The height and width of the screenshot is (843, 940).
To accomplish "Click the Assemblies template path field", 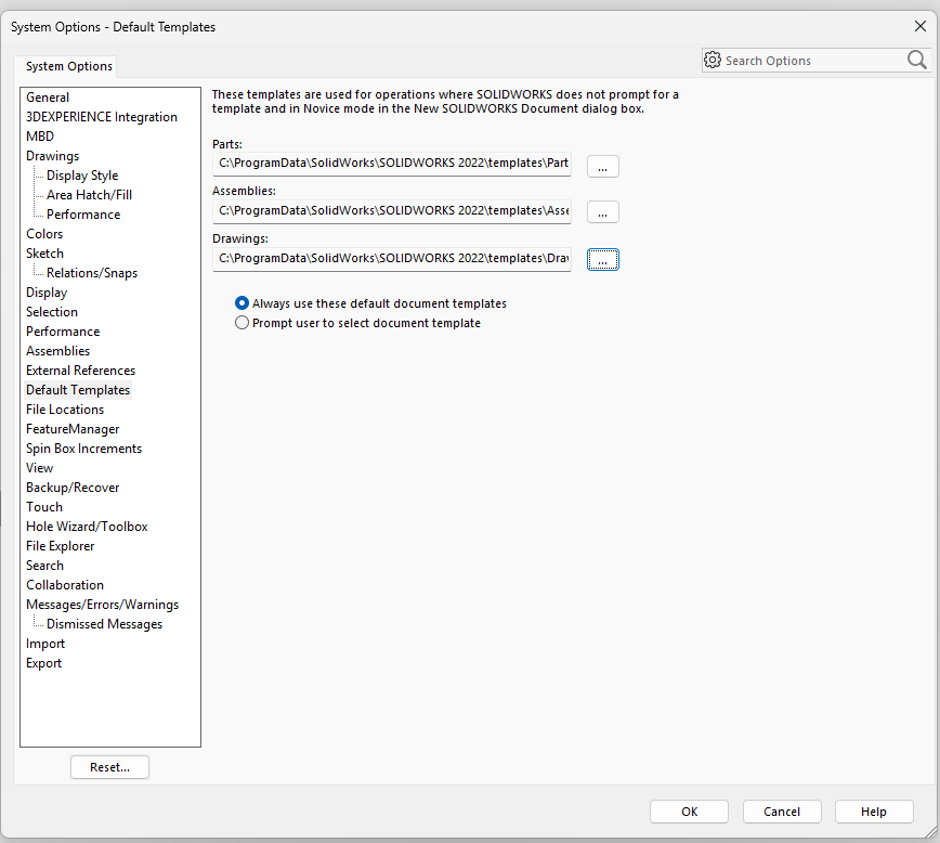I will click(x=391, y=211).
